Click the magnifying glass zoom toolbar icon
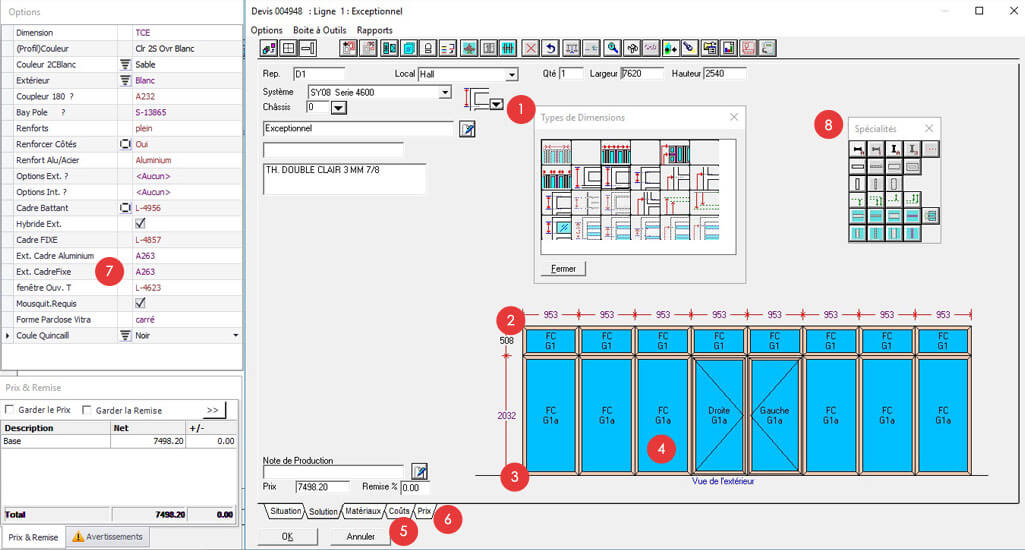The image size is (1025, 550). coord(611,48)
